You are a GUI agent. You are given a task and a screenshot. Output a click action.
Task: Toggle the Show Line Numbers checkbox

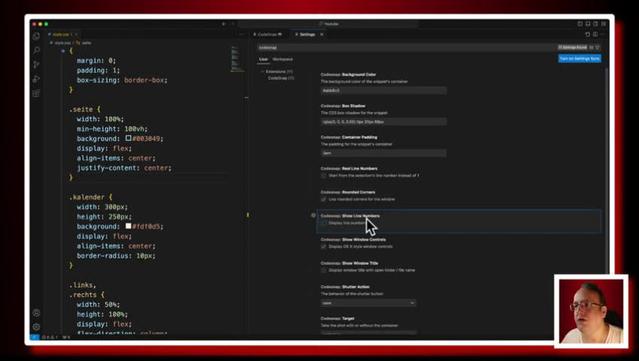click(x=324, y=223)
